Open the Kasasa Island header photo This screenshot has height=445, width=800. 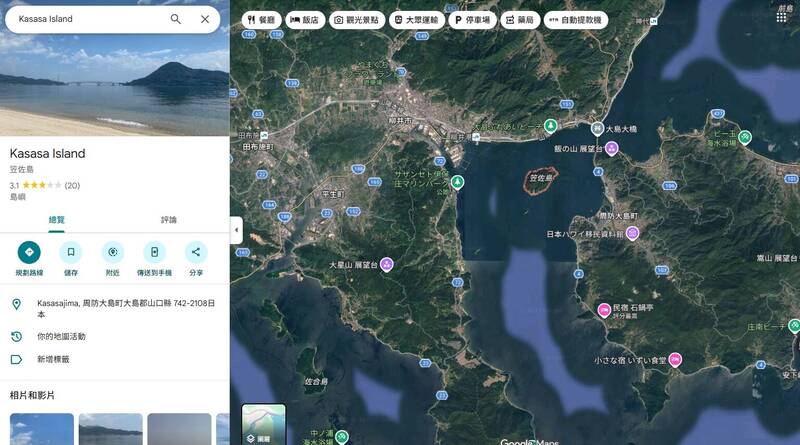tap(115, 84)
